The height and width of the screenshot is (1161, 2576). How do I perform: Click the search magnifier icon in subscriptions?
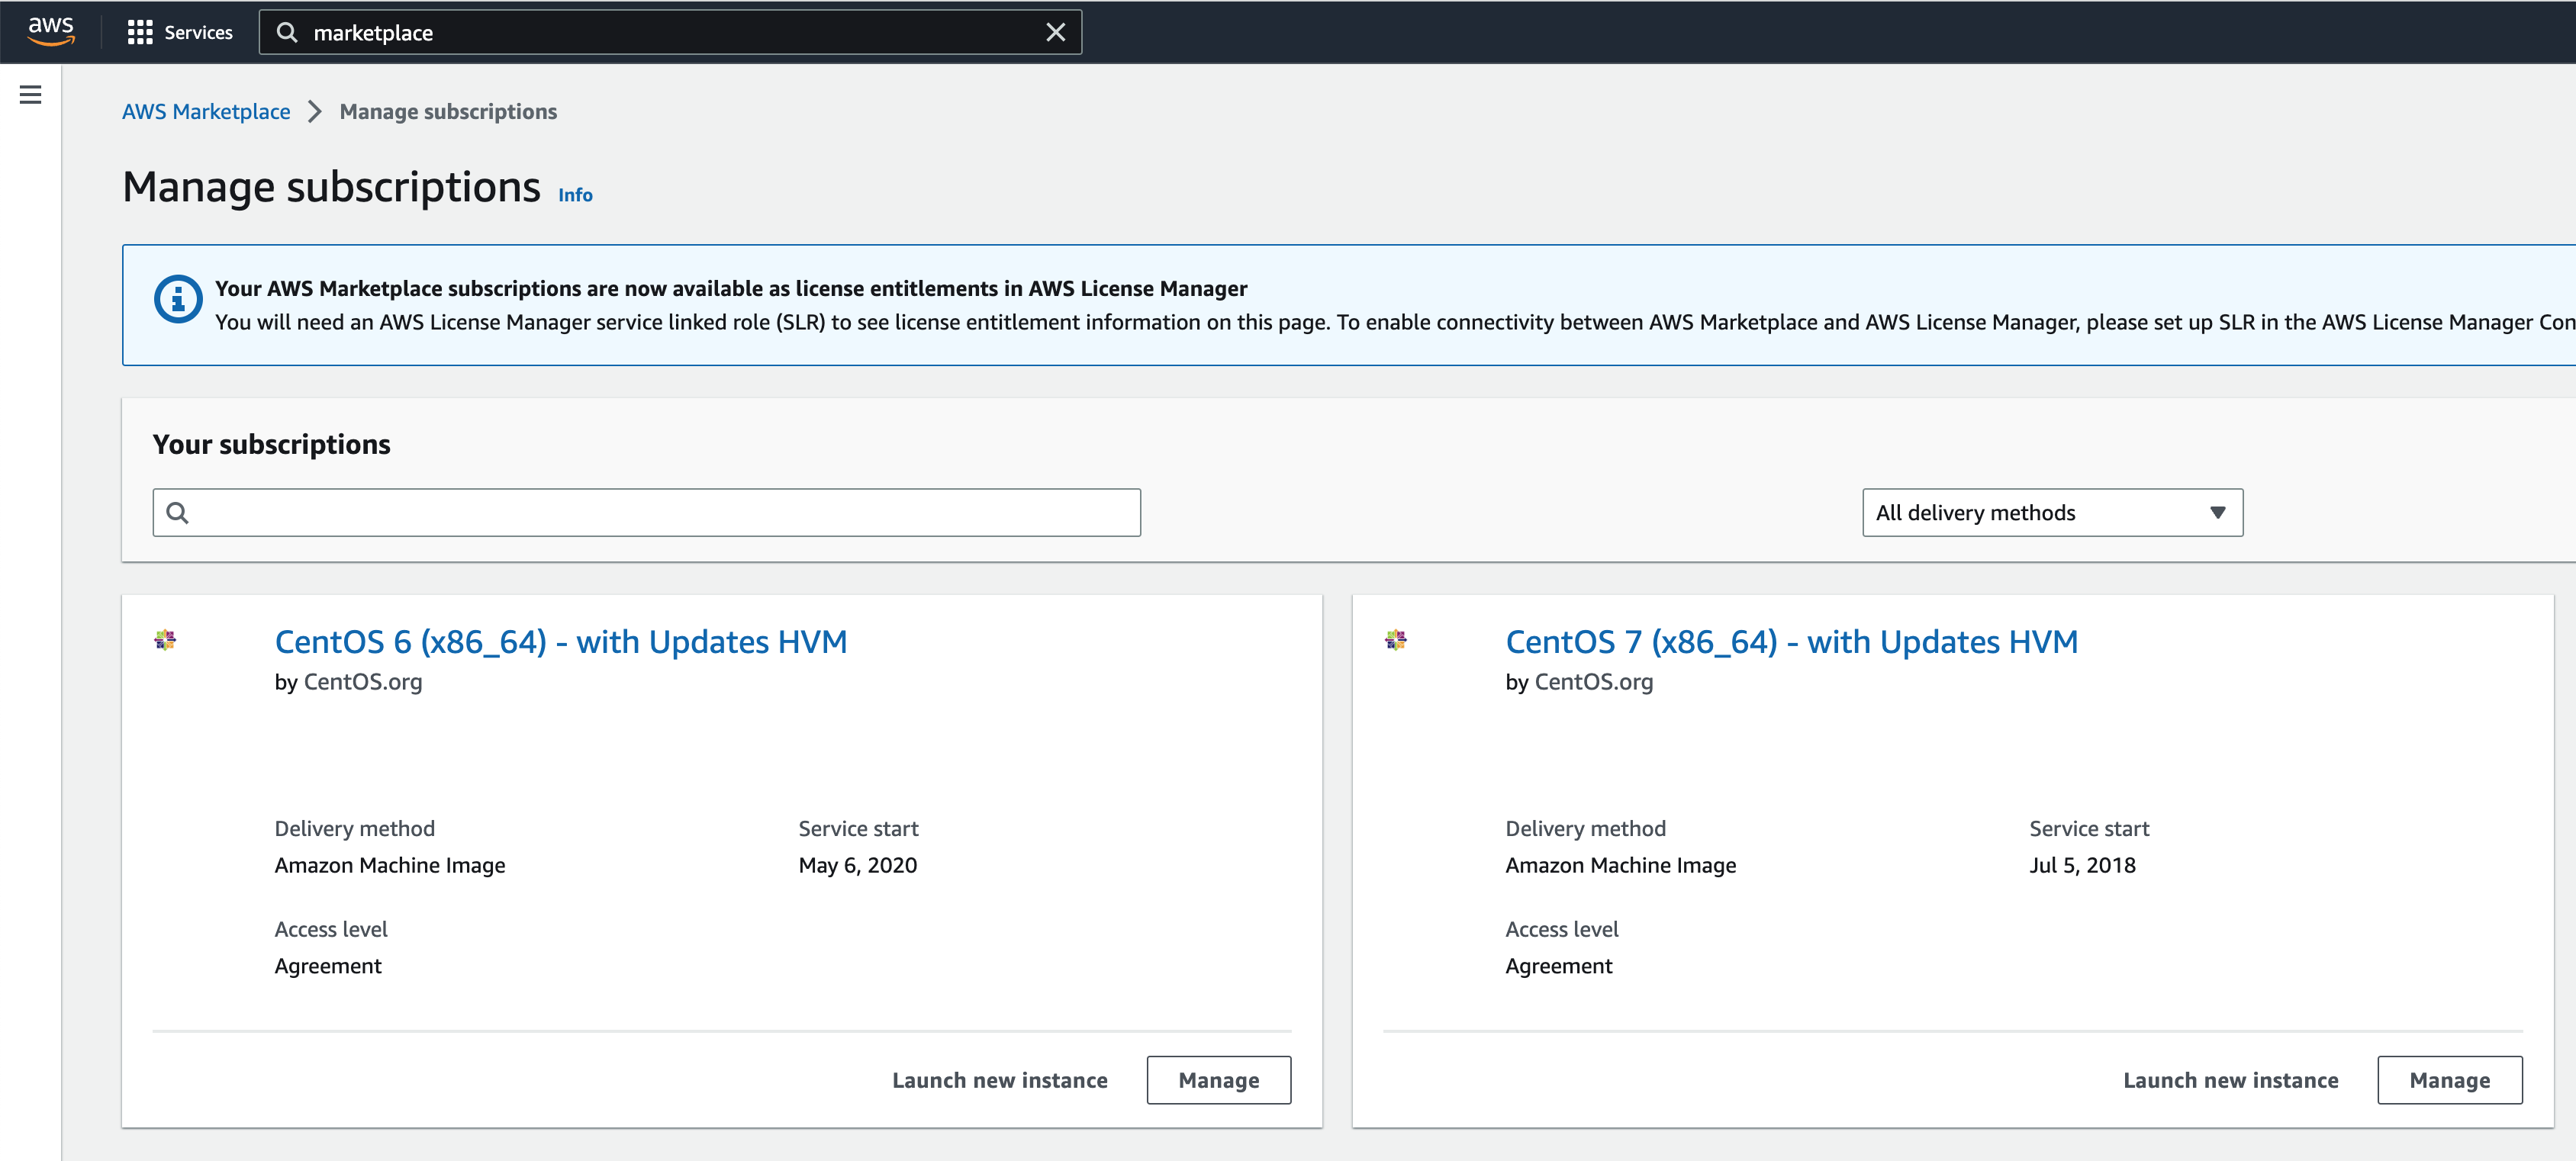[x=181, y=511]
